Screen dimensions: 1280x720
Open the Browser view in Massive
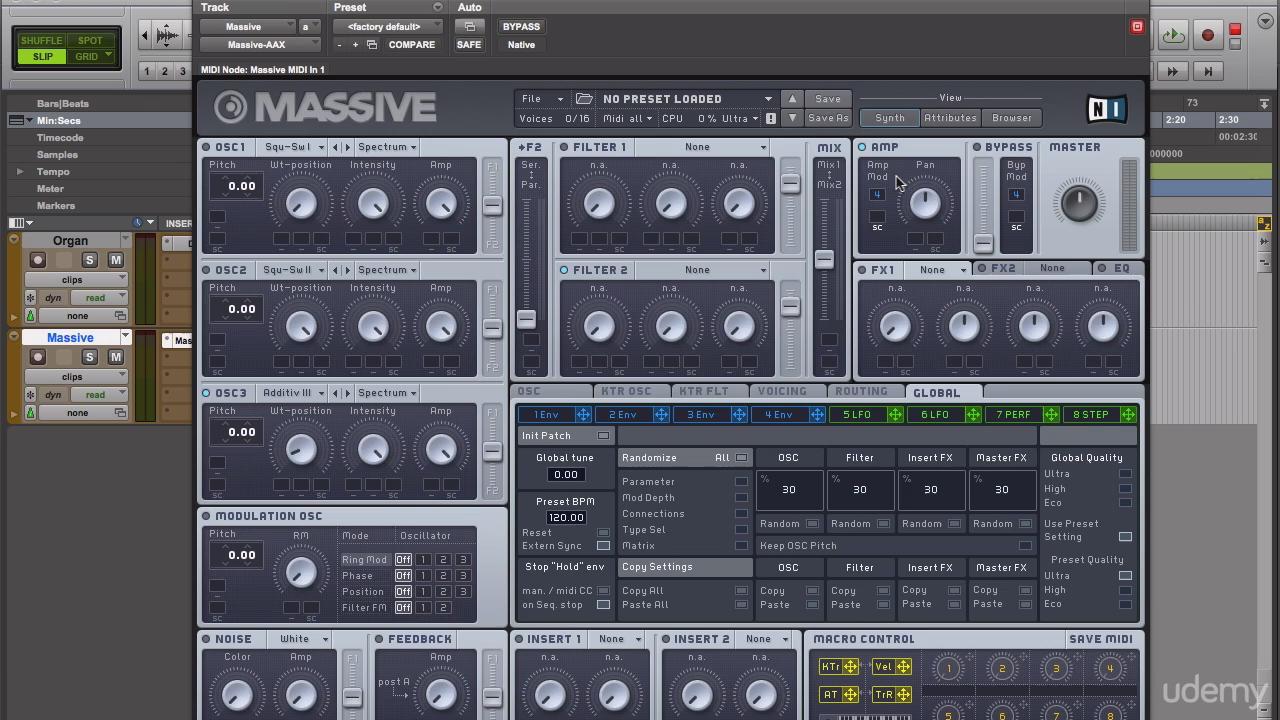1011,118
